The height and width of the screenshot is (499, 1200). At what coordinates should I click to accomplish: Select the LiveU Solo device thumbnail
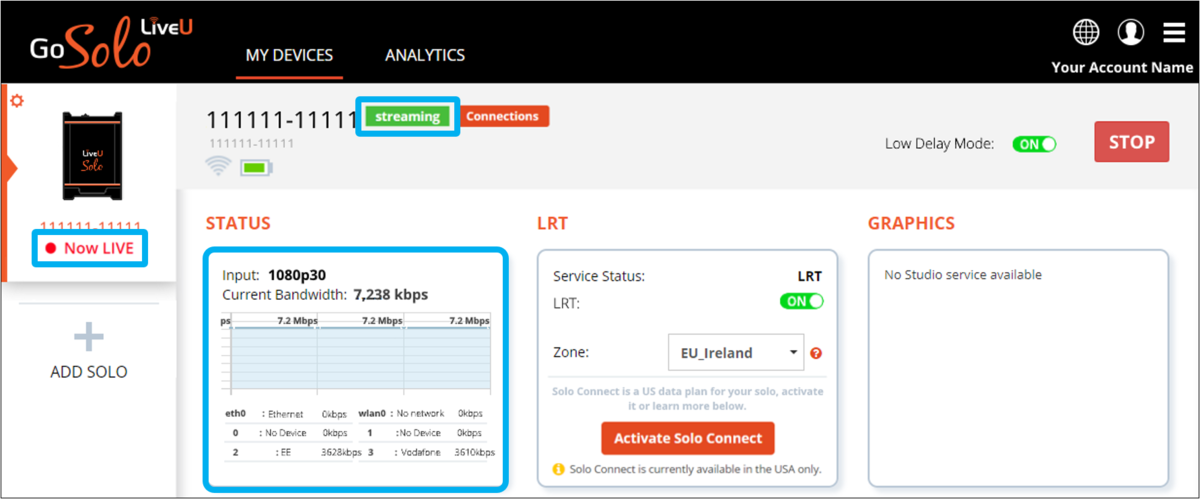(92, 156)
